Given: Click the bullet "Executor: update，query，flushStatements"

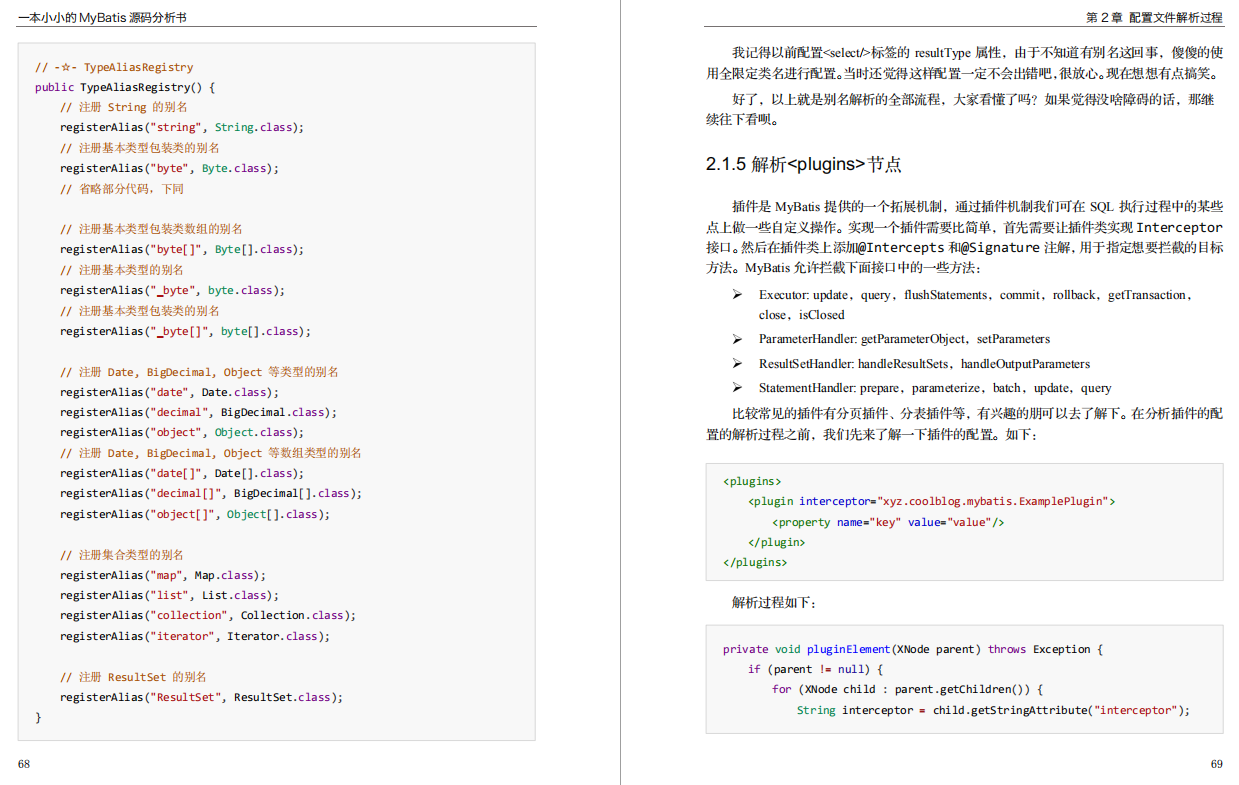Looking at the screenshot, I should (x=975, y=305).
